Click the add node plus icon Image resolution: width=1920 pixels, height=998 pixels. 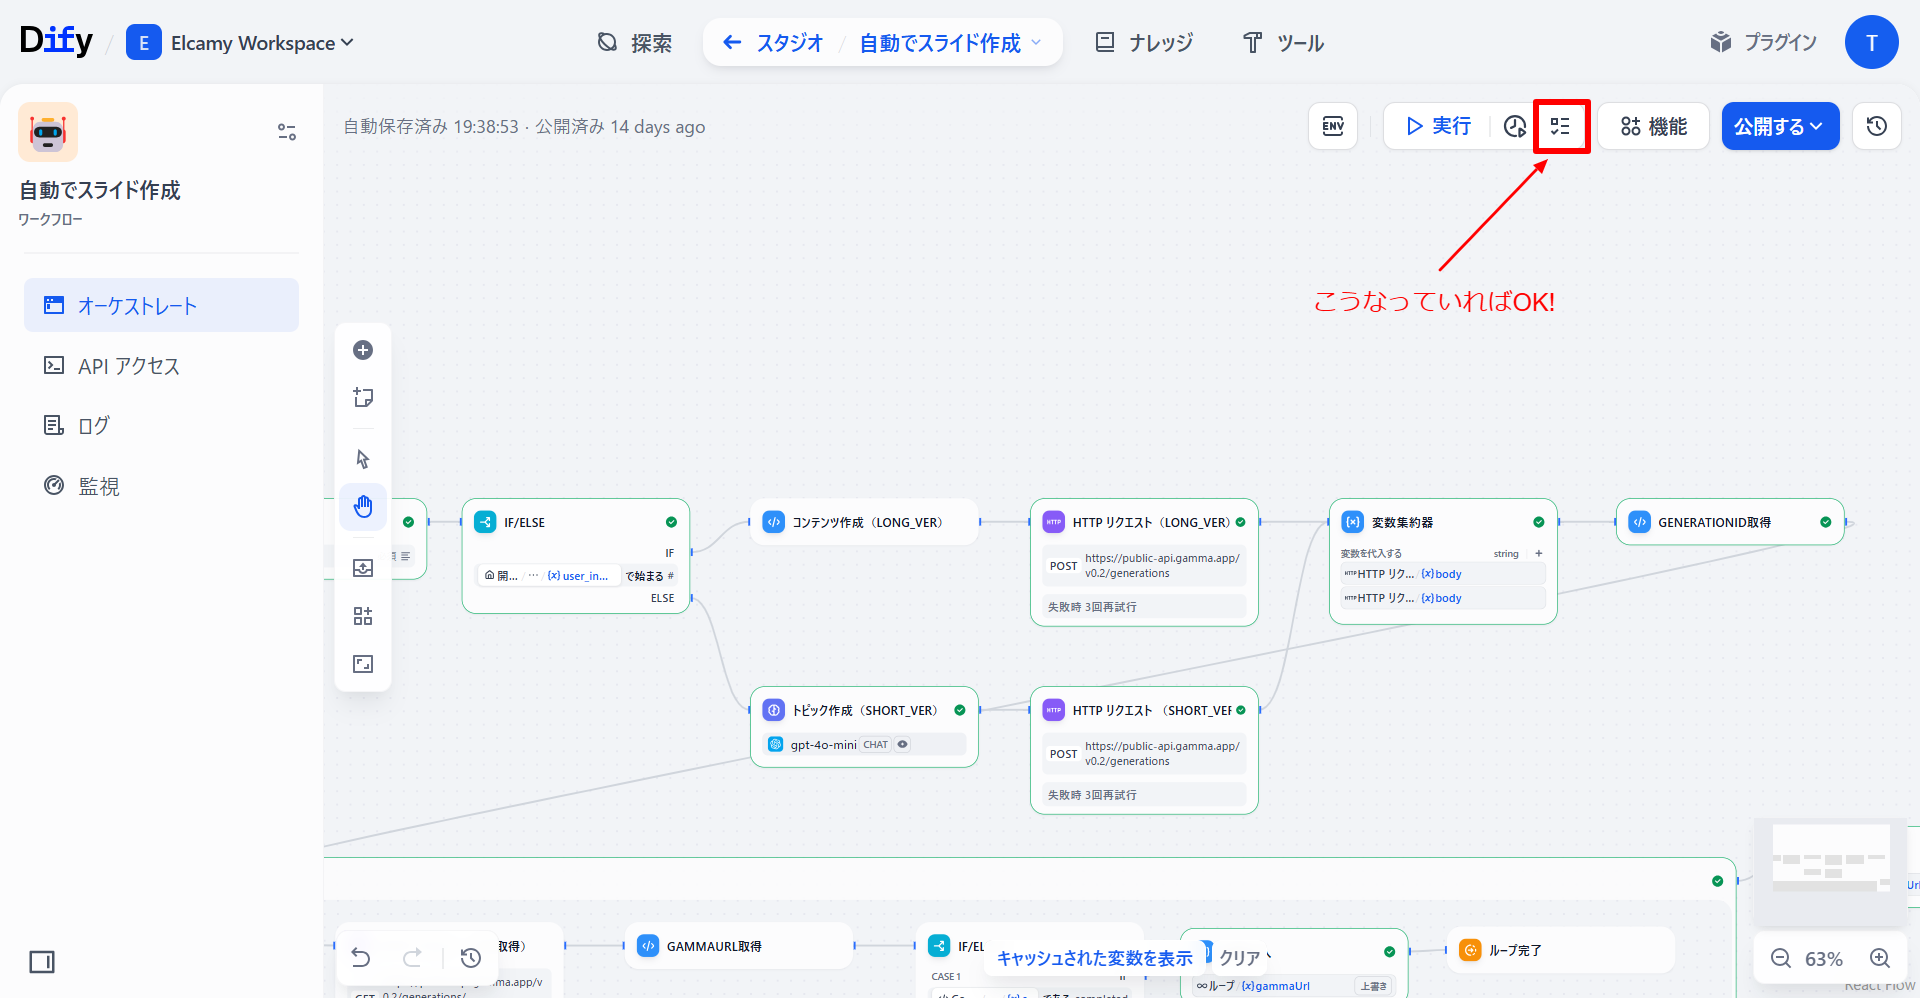point(363,350)
